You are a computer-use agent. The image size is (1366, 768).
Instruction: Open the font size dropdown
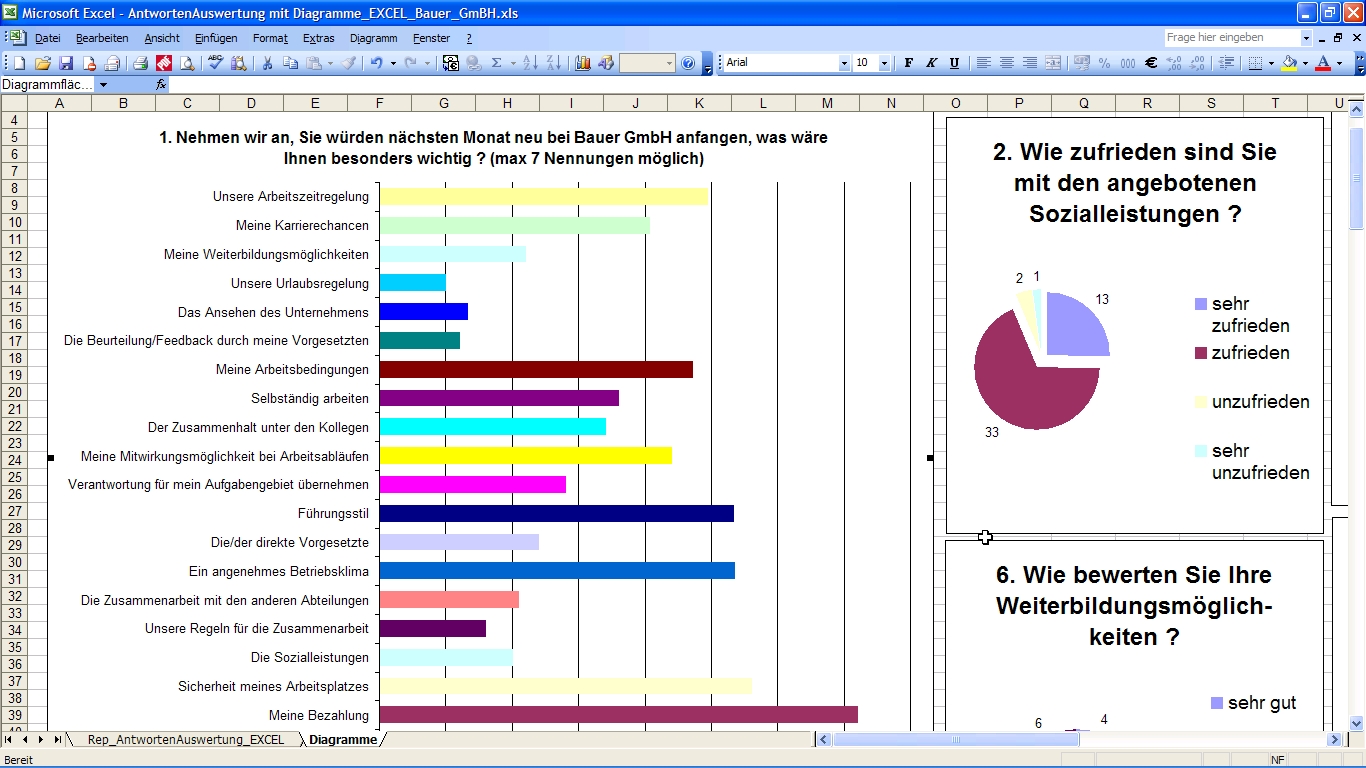[x=884, y=63]
